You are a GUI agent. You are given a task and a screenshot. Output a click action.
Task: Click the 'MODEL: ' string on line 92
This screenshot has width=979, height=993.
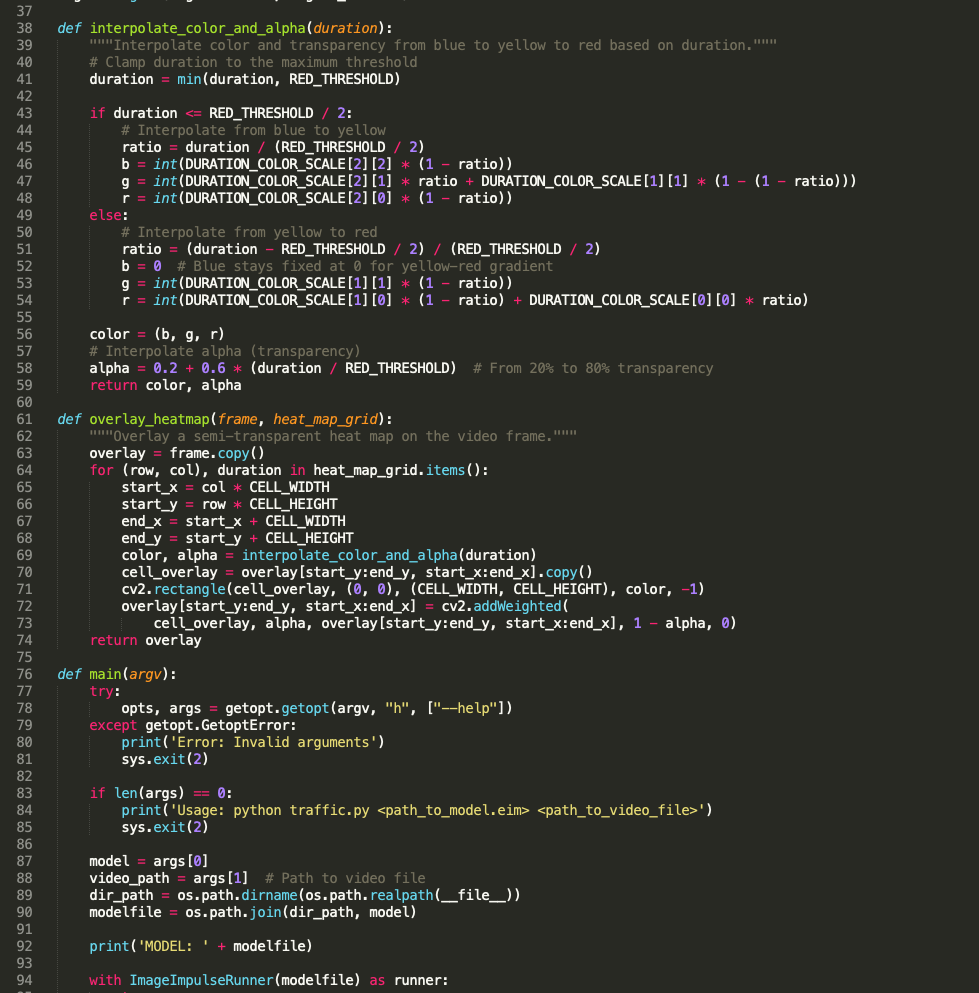tap(174, 947)
